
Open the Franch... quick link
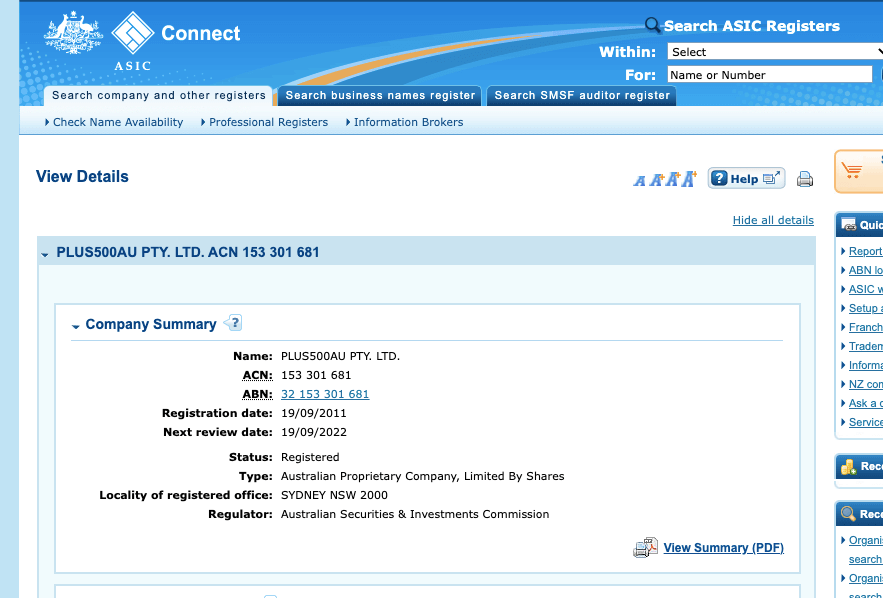tap(866, 327)
